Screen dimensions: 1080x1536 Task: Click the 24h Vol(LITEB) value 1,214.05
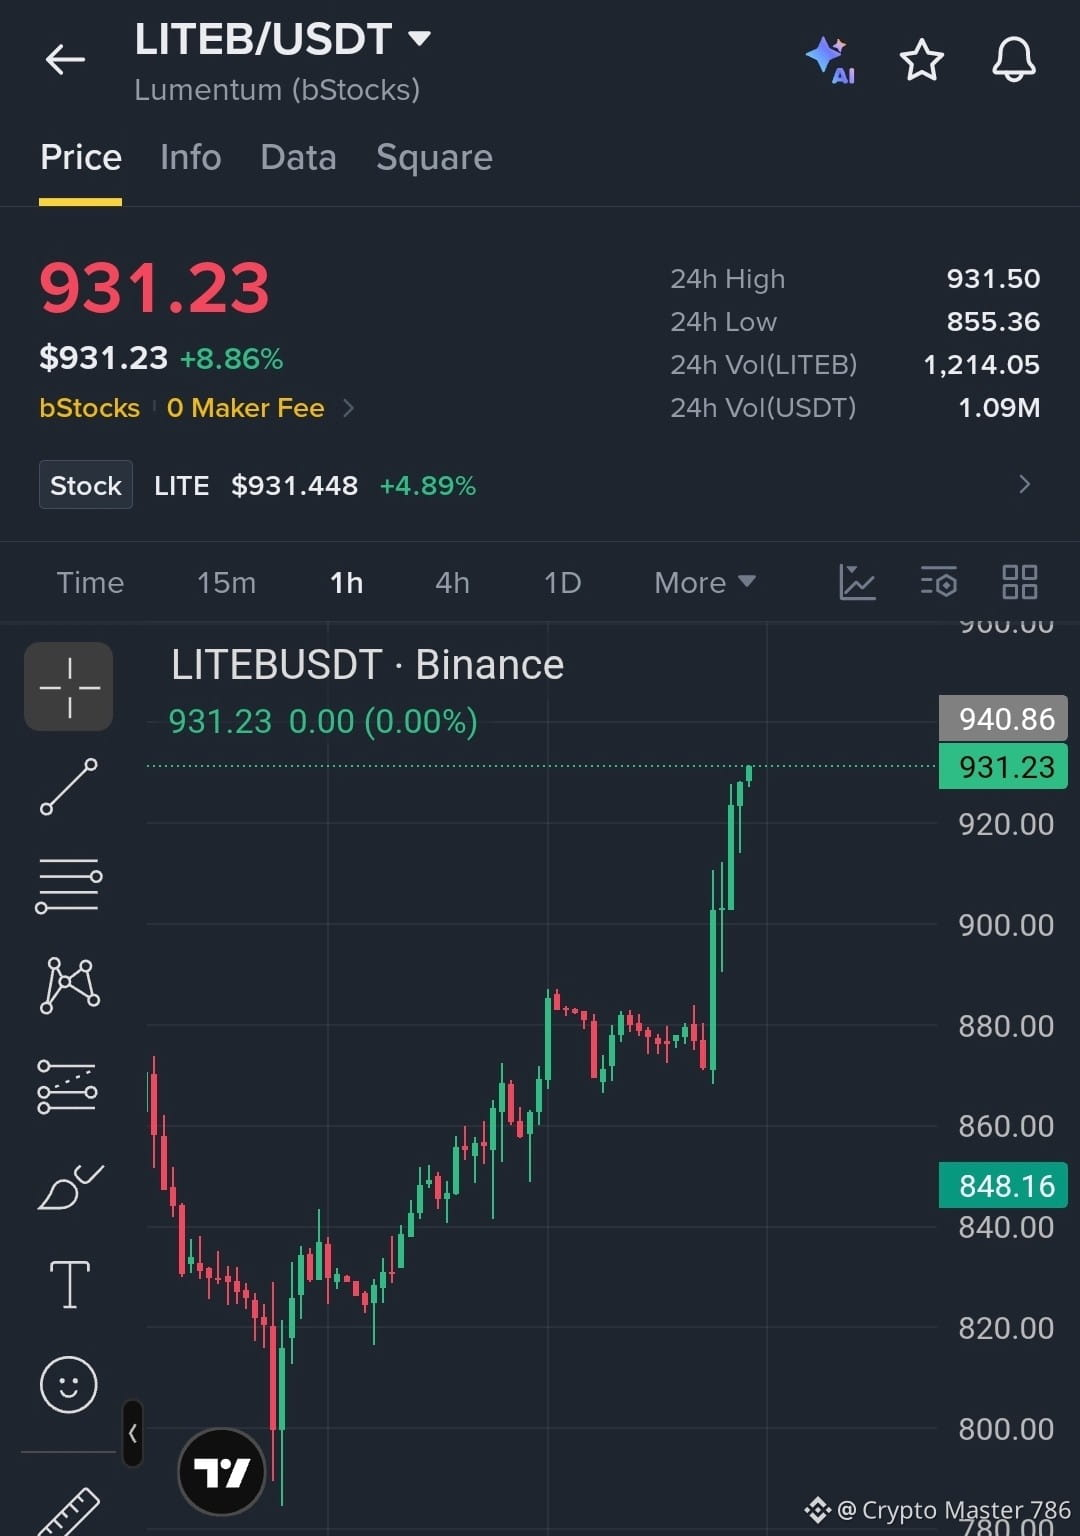[981, 365]
